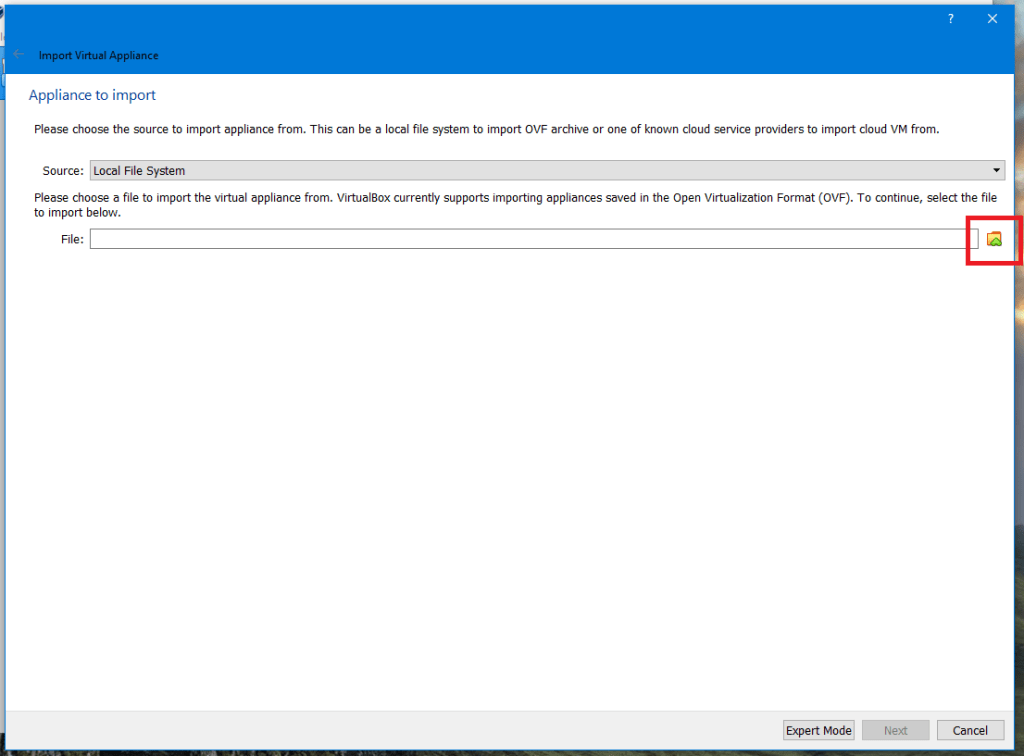Go back using the wizard's back arrow
Image resolution: width=1024 pixels, height=756 pixels.
(x=19, y=55)
